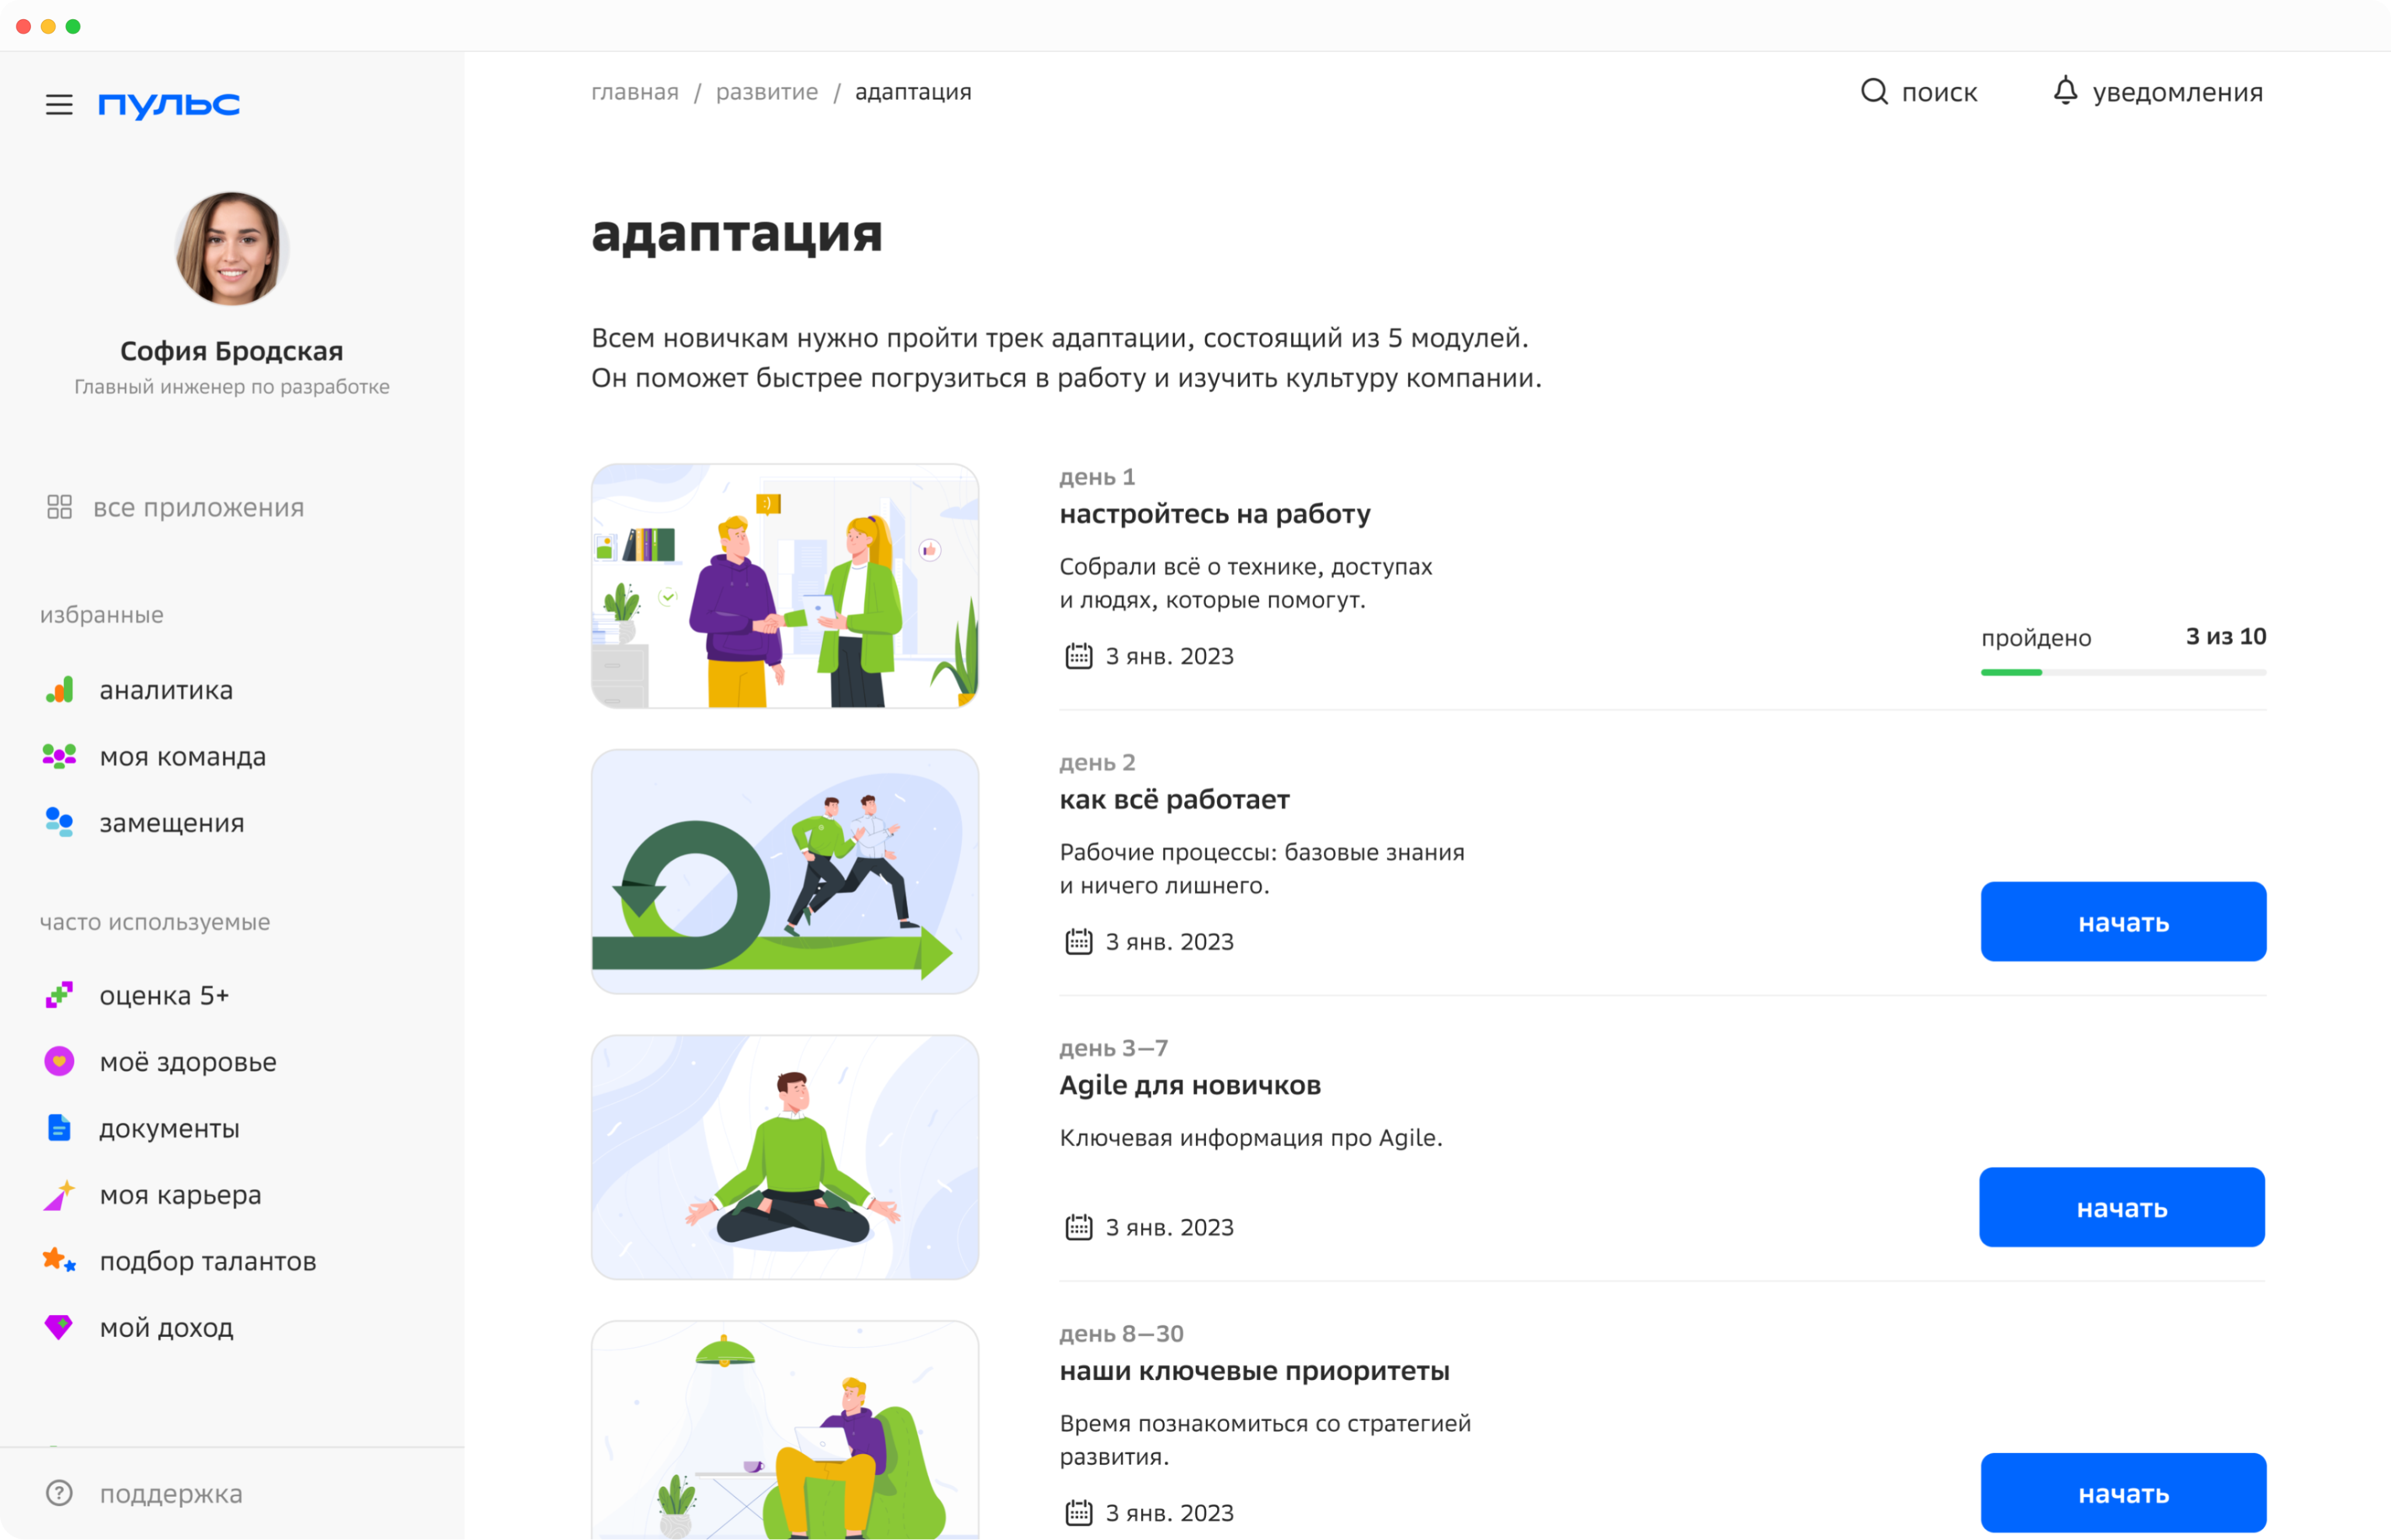The image size is (2391, 1540).
Task: Click calendar icon for наши ключевые приоритеты
Action: [x=1078, y=1513]
